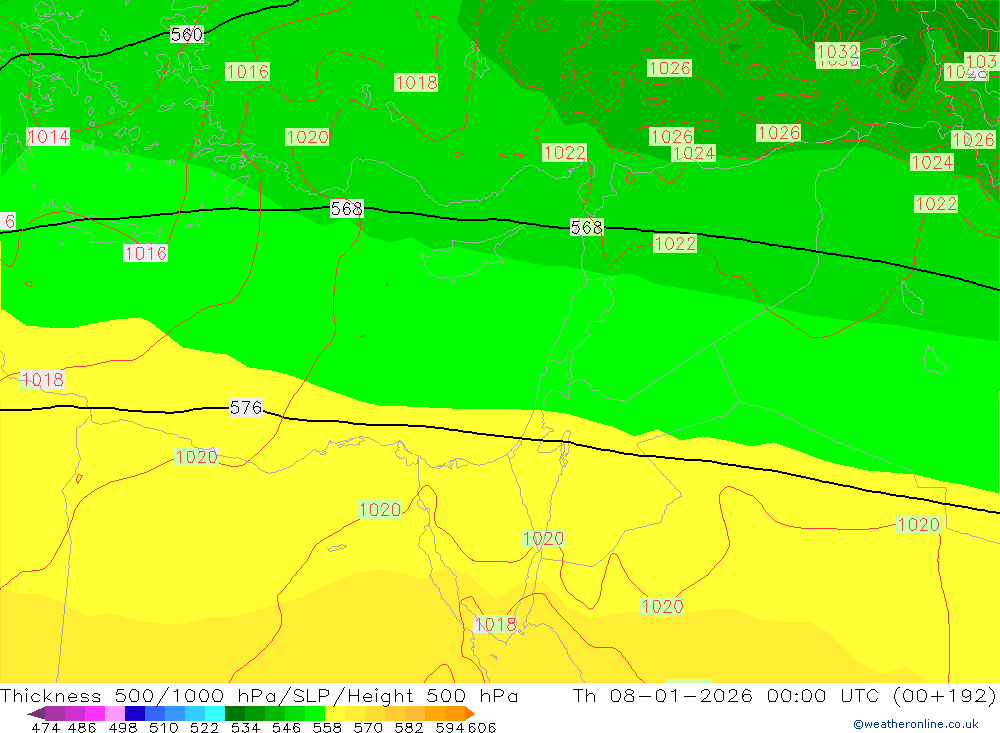The image size is (1000, 733).
Task: Pick the yellow legend swatch after 558
Action: tap(335, 713)
